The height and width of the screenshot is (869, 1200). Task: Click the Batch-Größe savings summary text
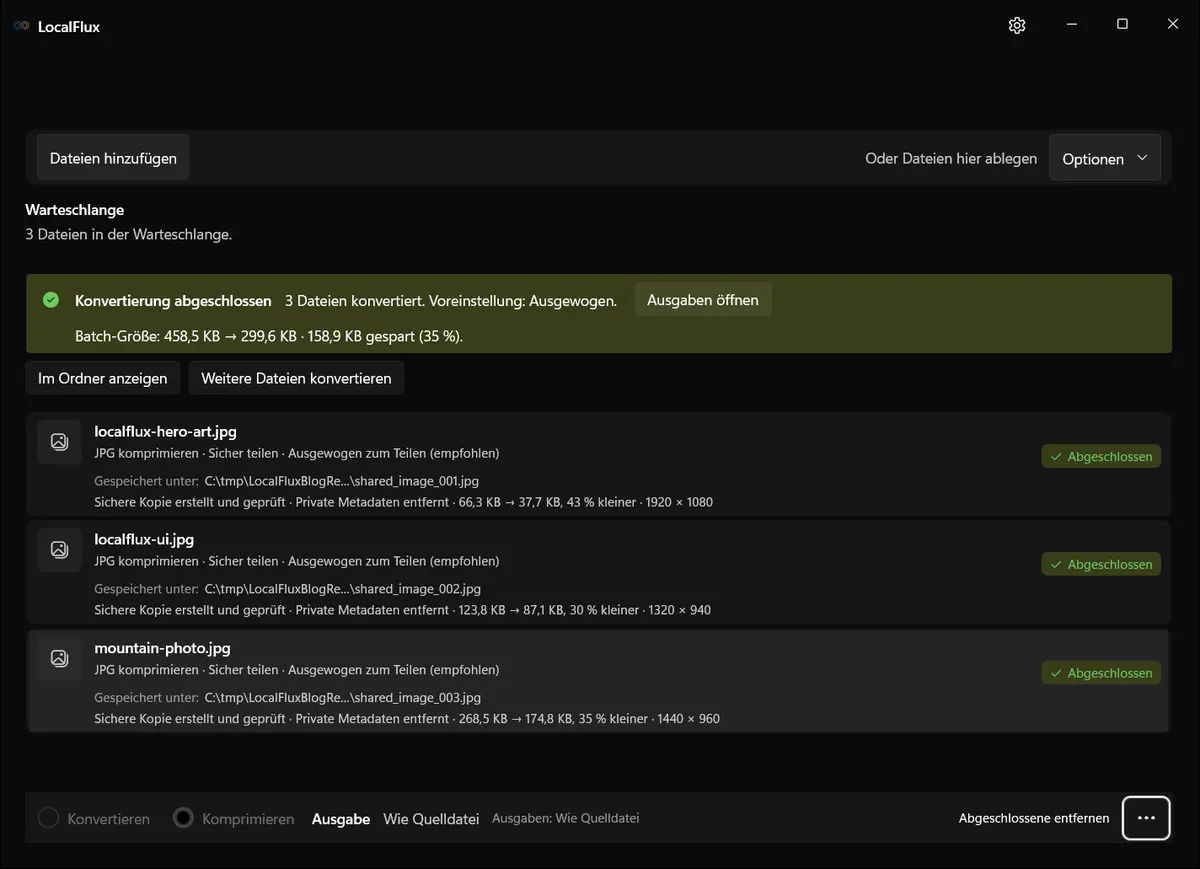pyautogui.click(x=269, y=336)
